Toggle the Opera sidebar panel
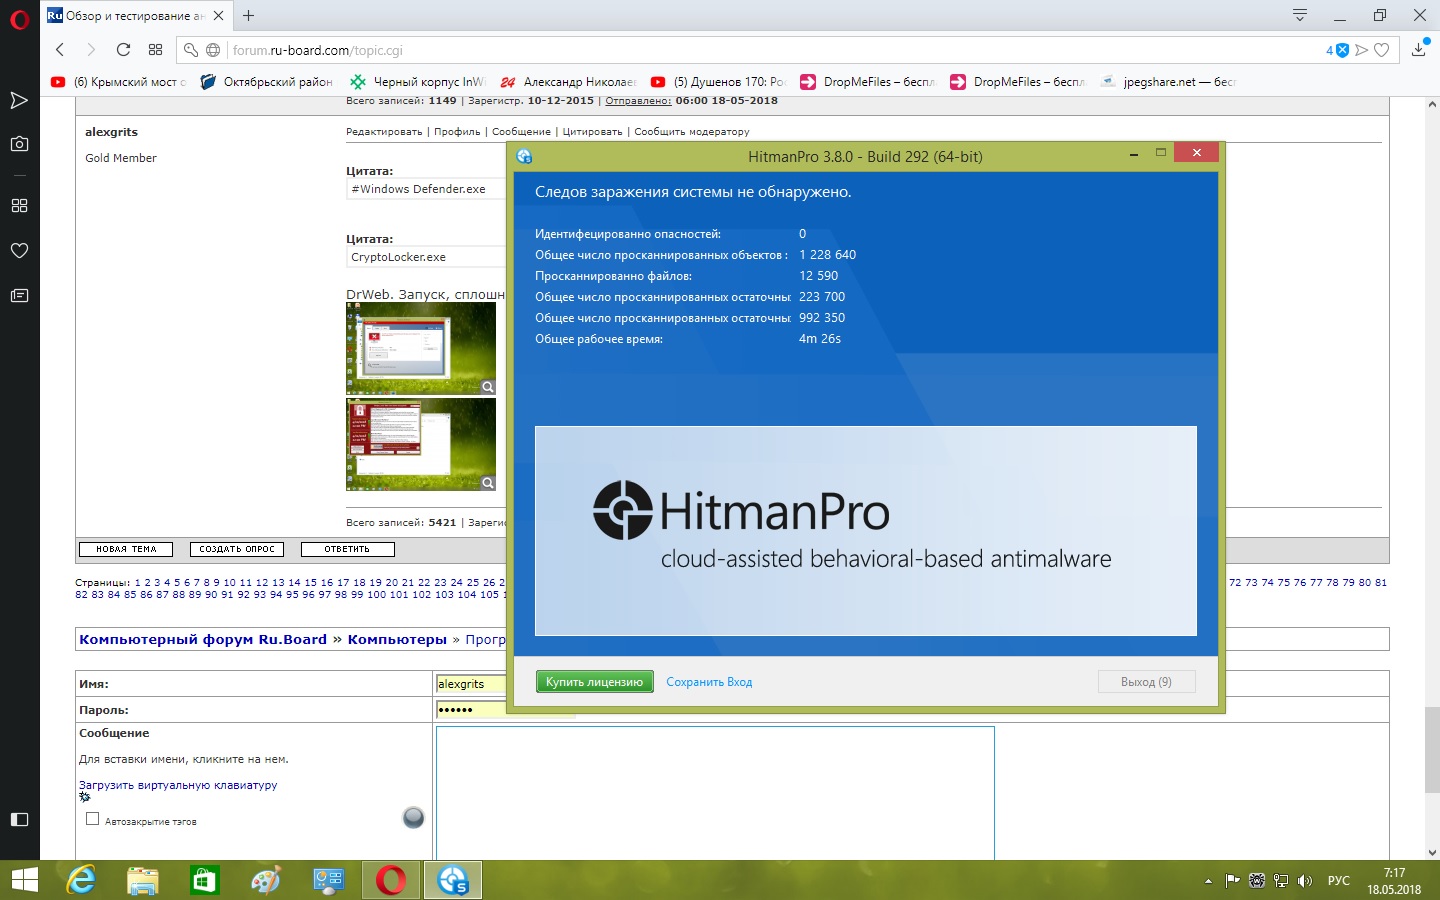Screen dimensions: 1440x900 (x=19, y=819)
